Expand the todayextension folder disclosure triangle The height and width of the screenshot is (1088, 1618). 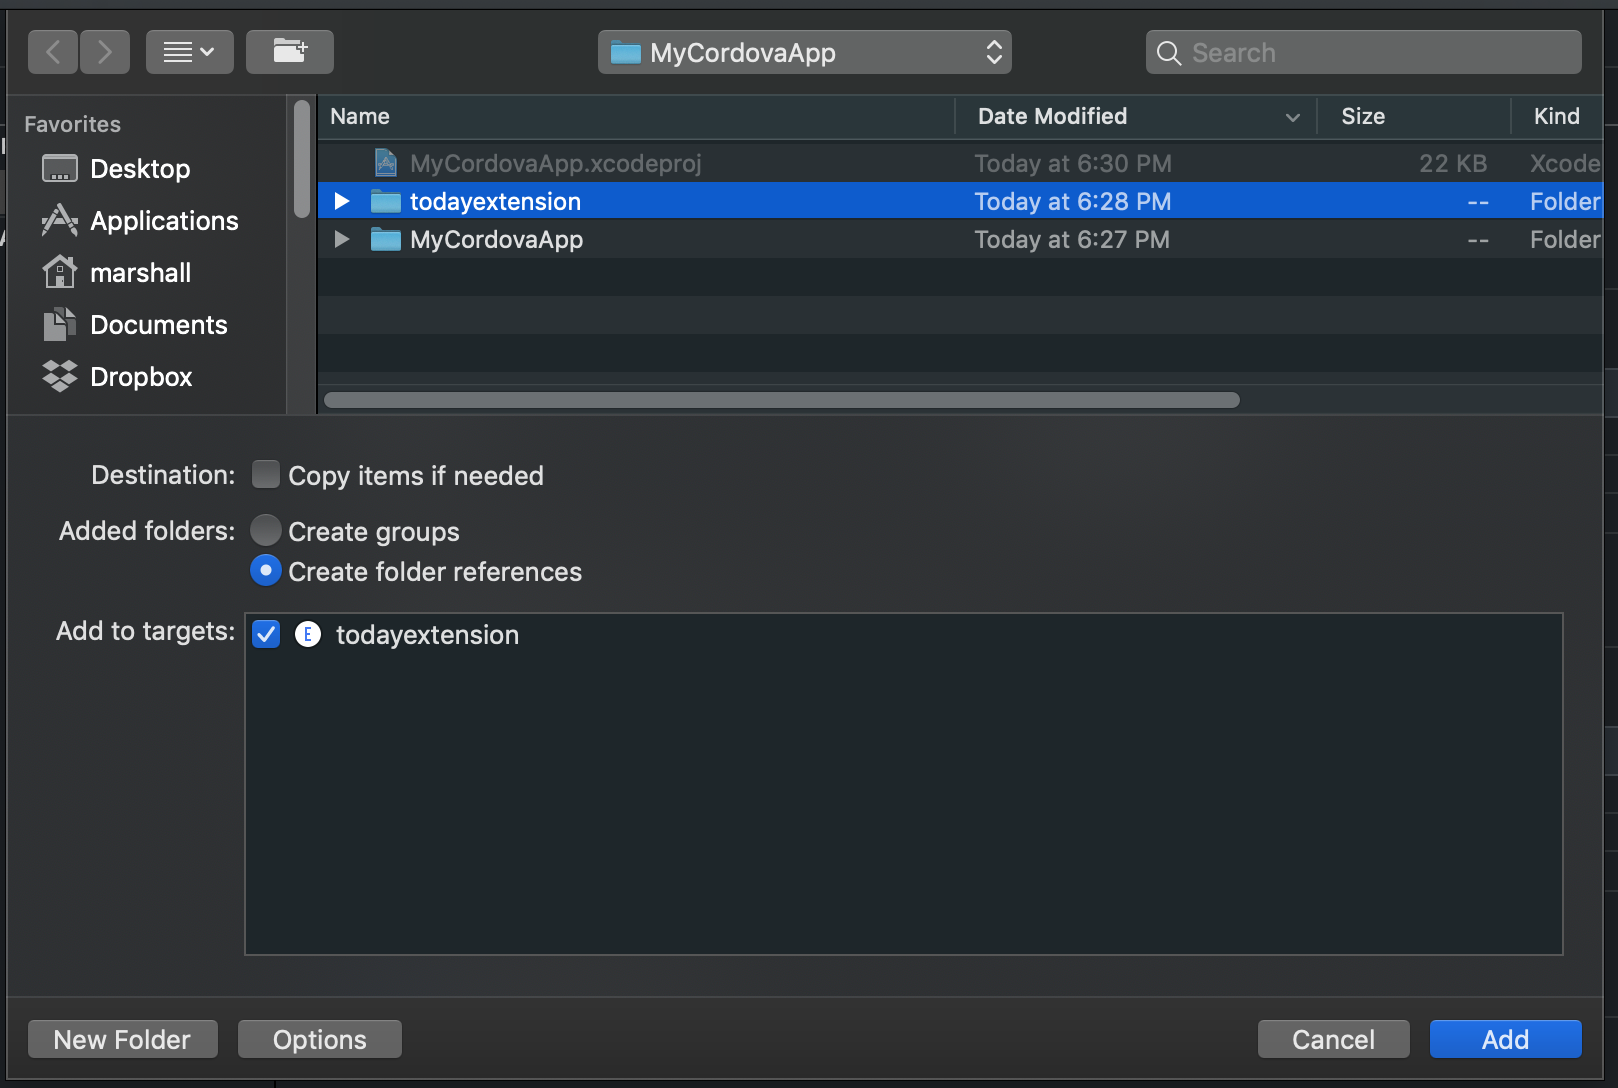pyautogui.click(x=342, y=201)
